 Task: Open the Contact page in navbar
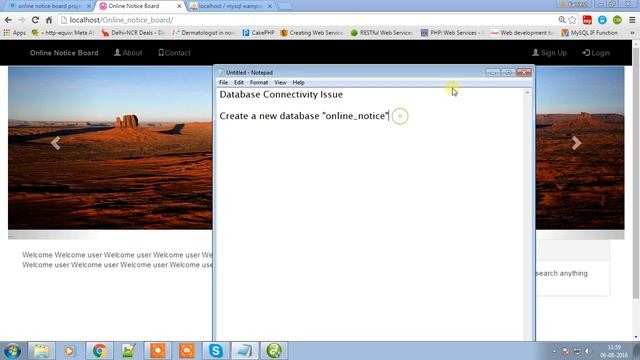point(174,53)
